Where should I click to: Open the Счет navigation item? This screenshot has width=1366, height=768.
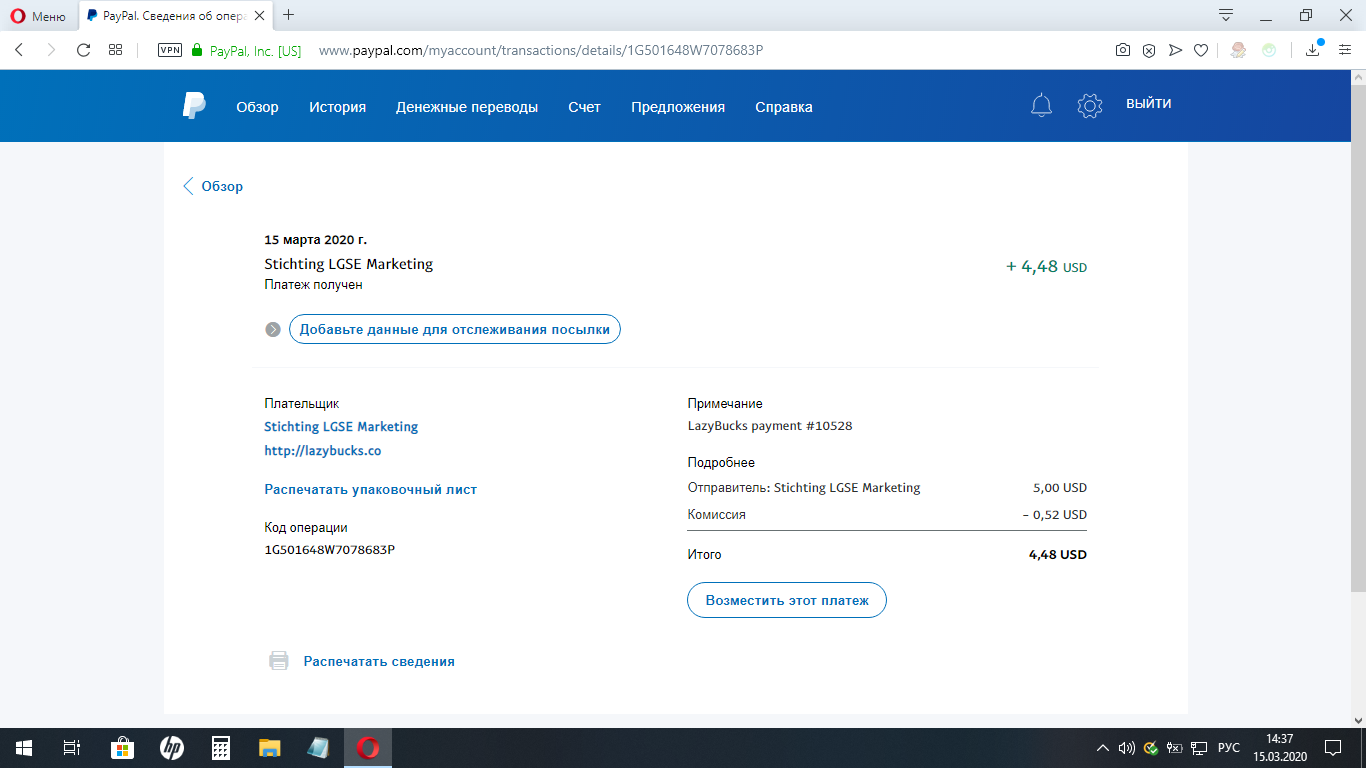(584, 107)
